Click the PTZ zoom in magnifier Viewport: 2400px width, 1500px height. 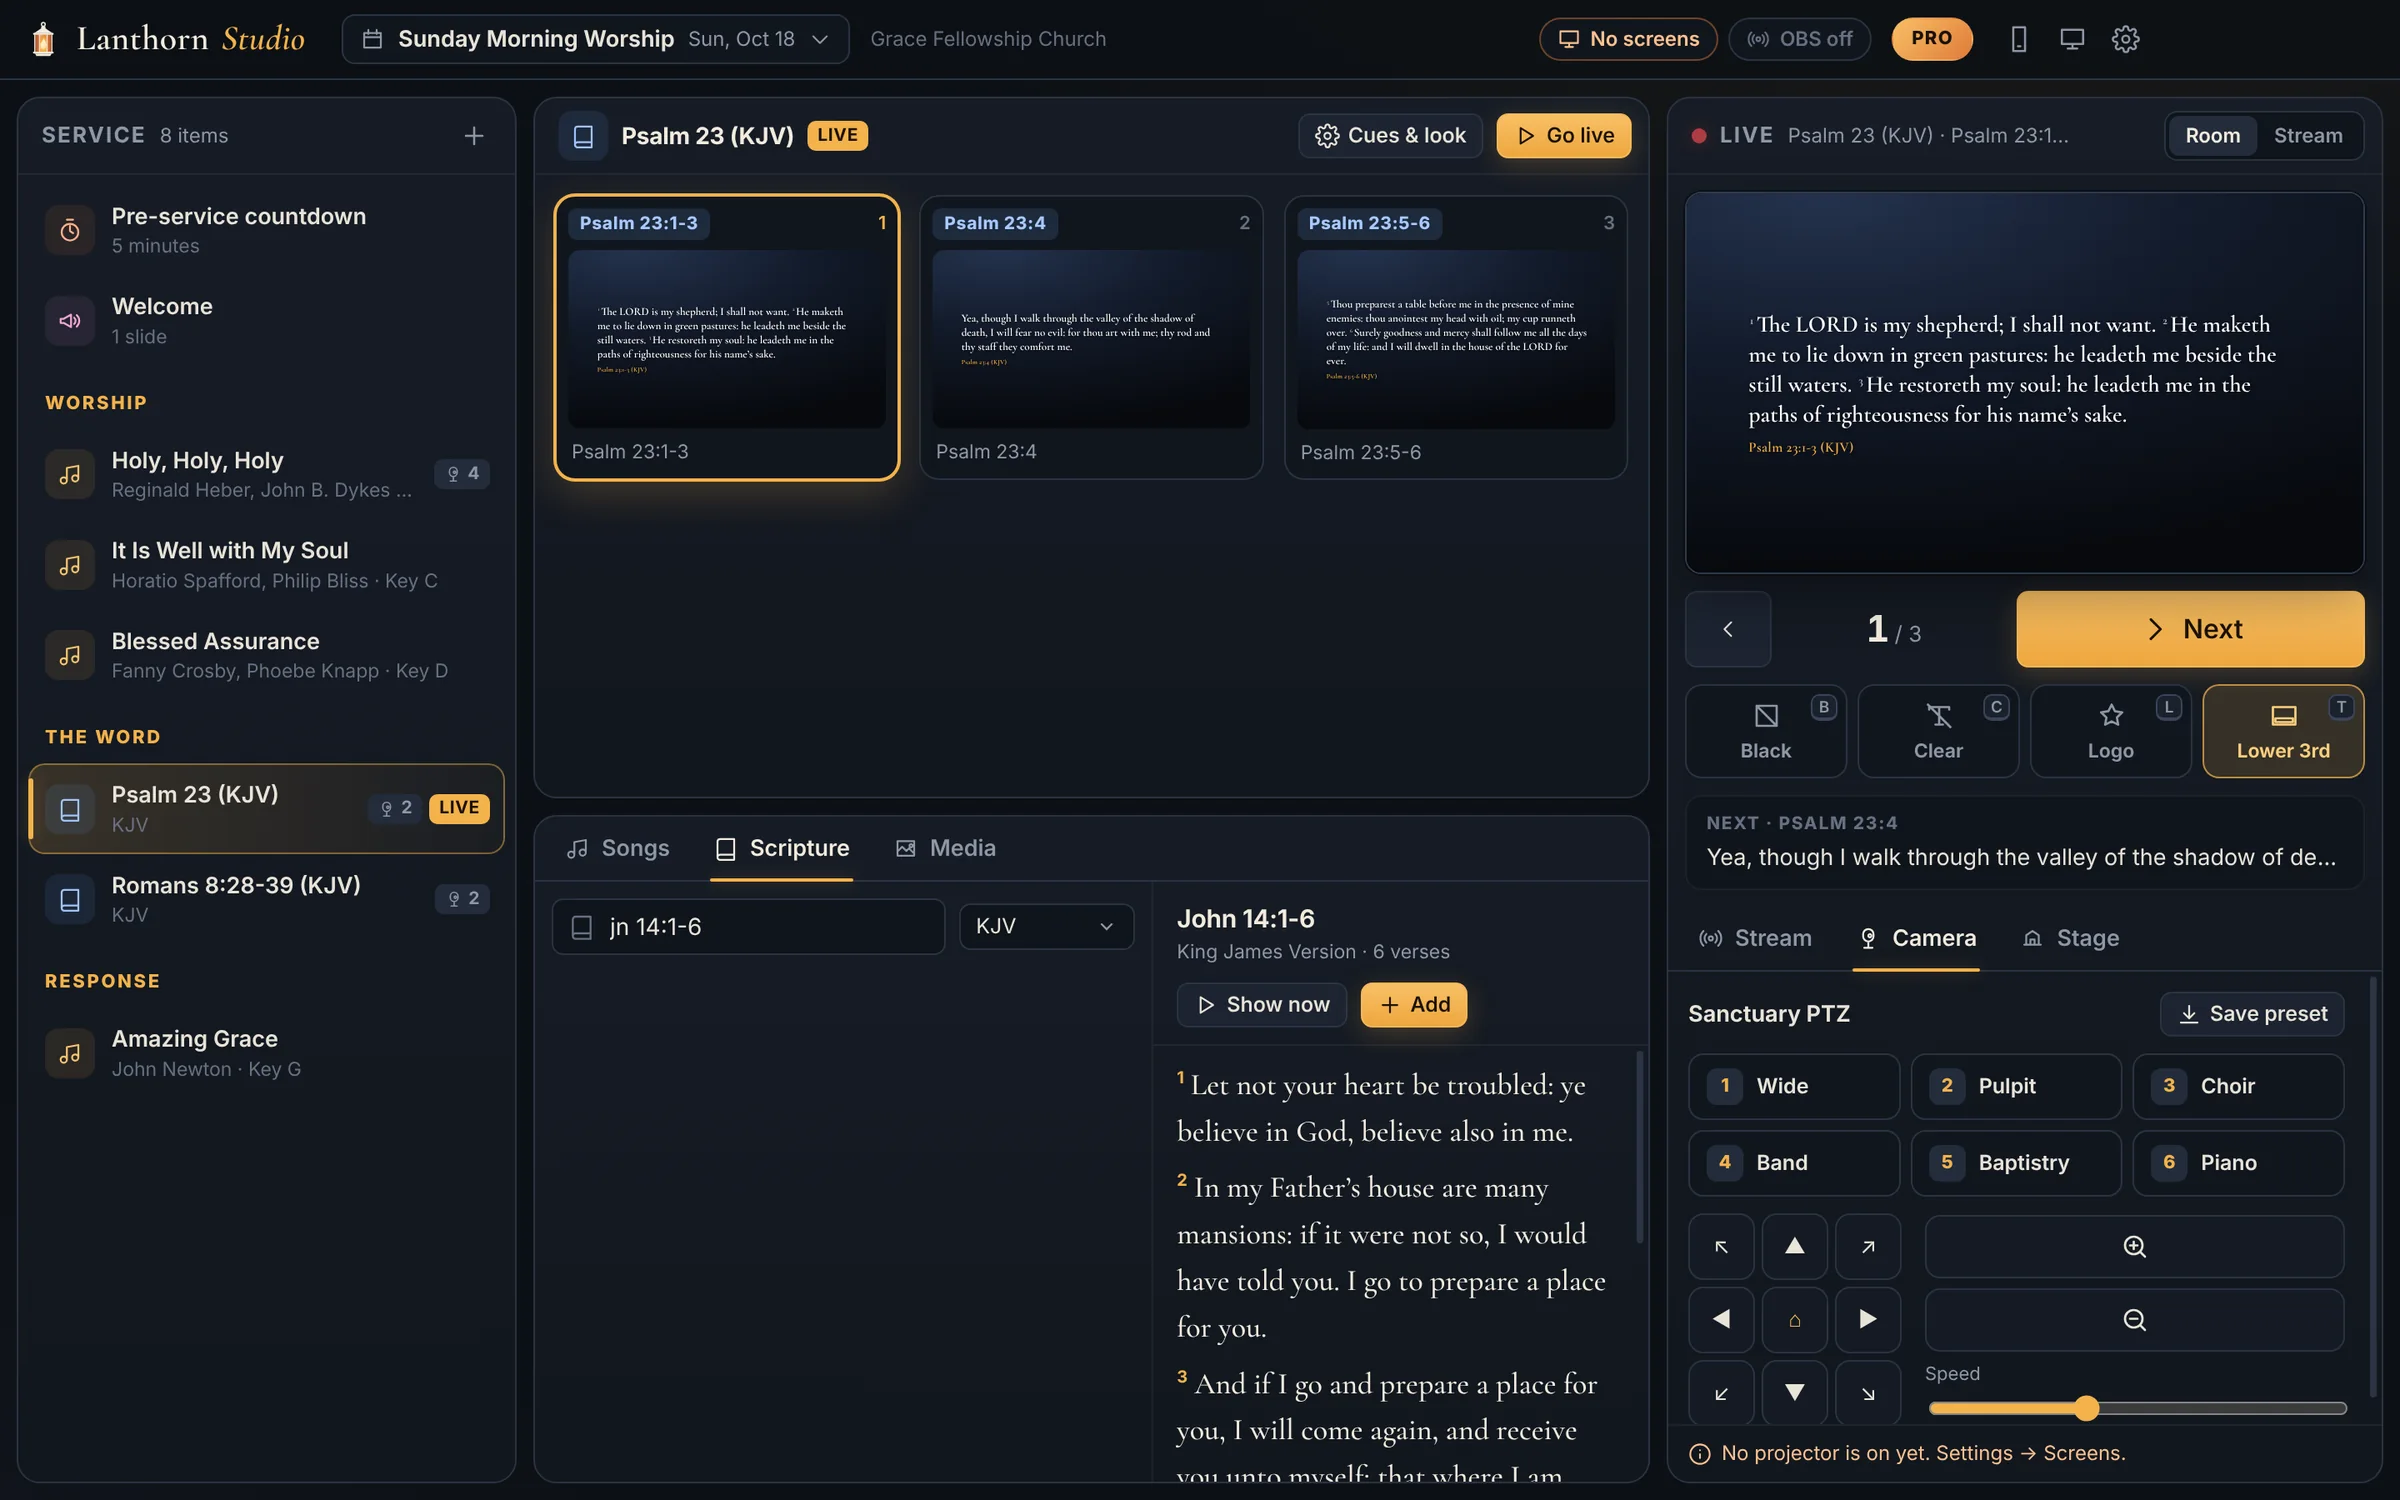(x=2134, y=1246)
